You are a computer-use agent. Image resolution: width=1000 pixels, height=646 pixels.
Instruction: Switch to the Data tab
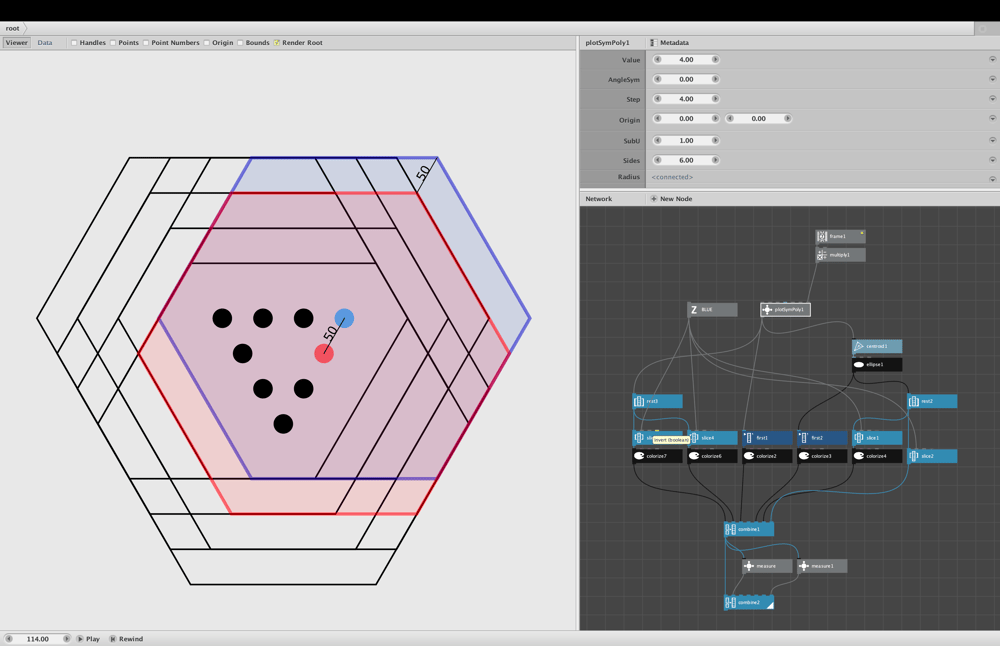[45, 43]
